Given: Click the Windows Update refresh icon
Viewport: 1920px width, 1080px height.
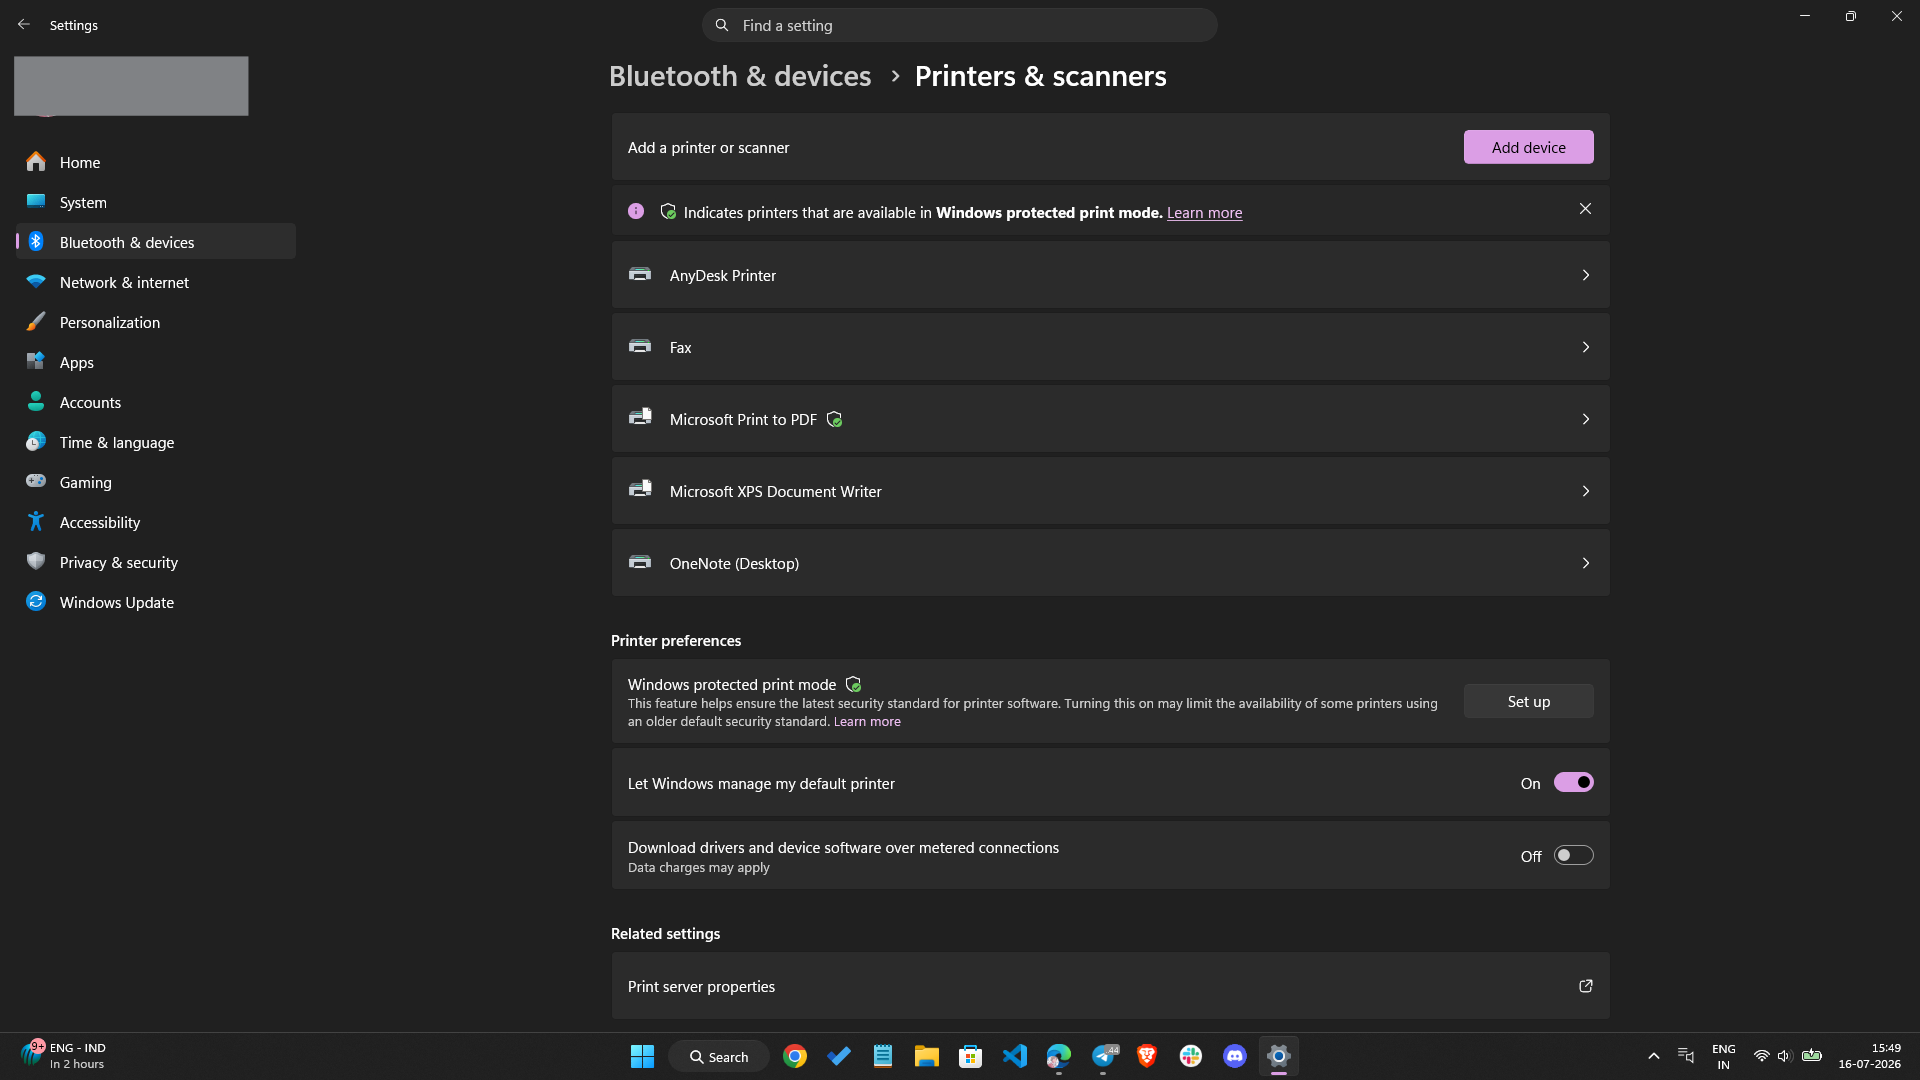Looking at the screenshot, I should point(36,602).
